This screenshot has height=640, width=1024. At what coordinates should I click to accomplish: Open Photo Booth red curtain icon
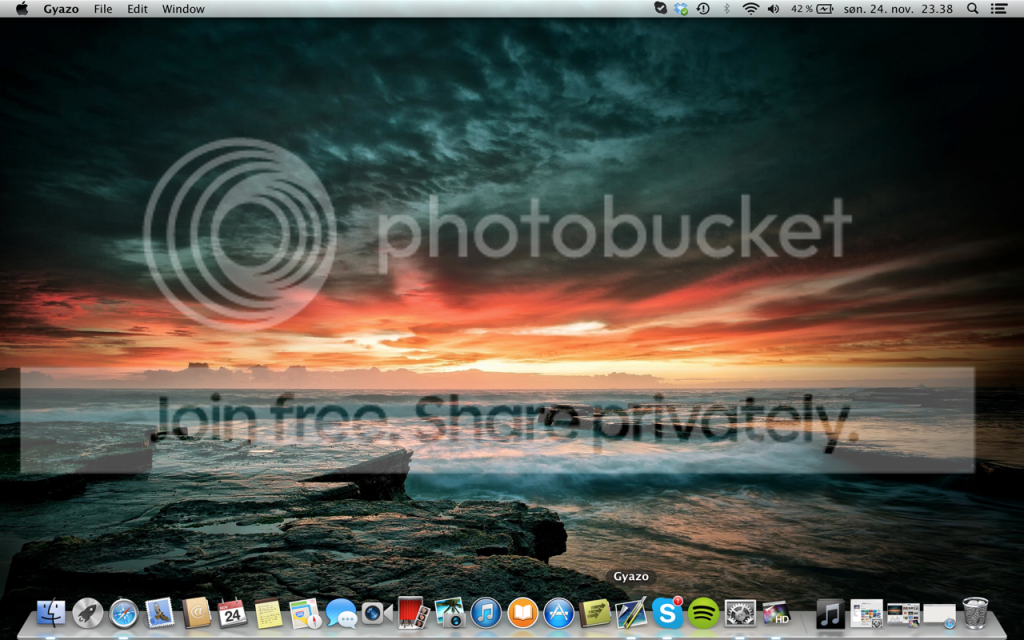pyautogui.click(x=413, y=613)
